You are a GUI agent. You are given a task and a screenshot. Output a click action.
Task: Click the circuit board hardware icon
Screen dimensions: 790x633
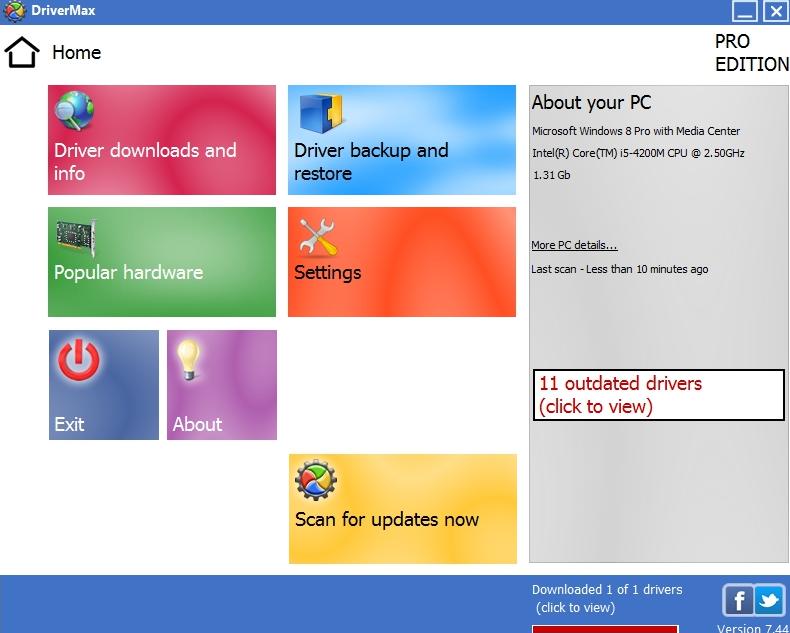(76, 237)
